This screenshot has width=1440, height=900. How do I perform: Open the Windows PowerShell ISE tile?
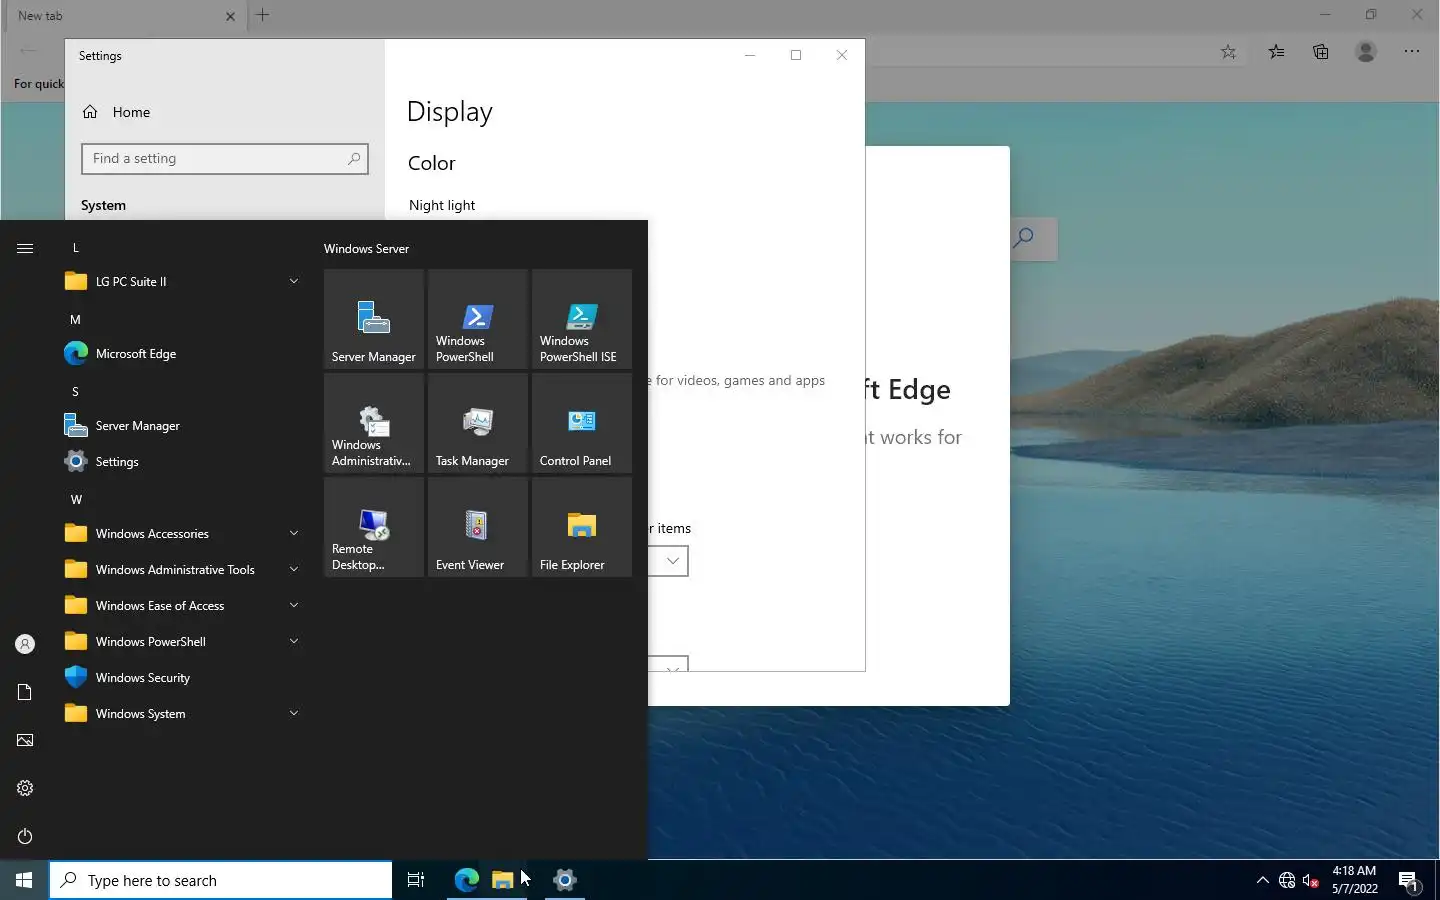point(582,319)
